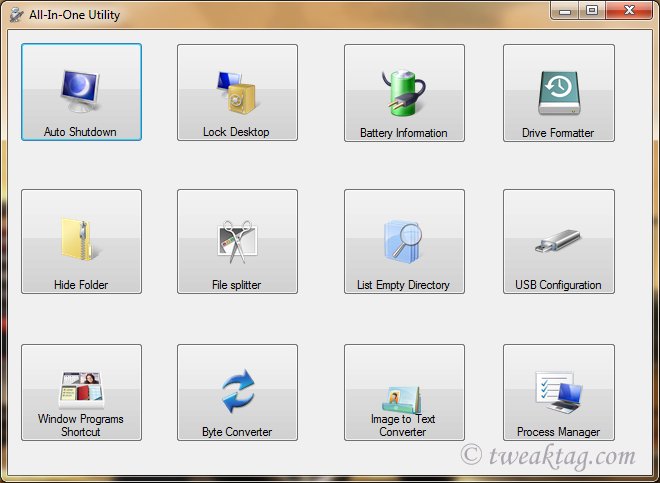This screenshot has width=660, height=483.
Task: Launch File splitter scissors tool
Action: click(x=237, y=241)
